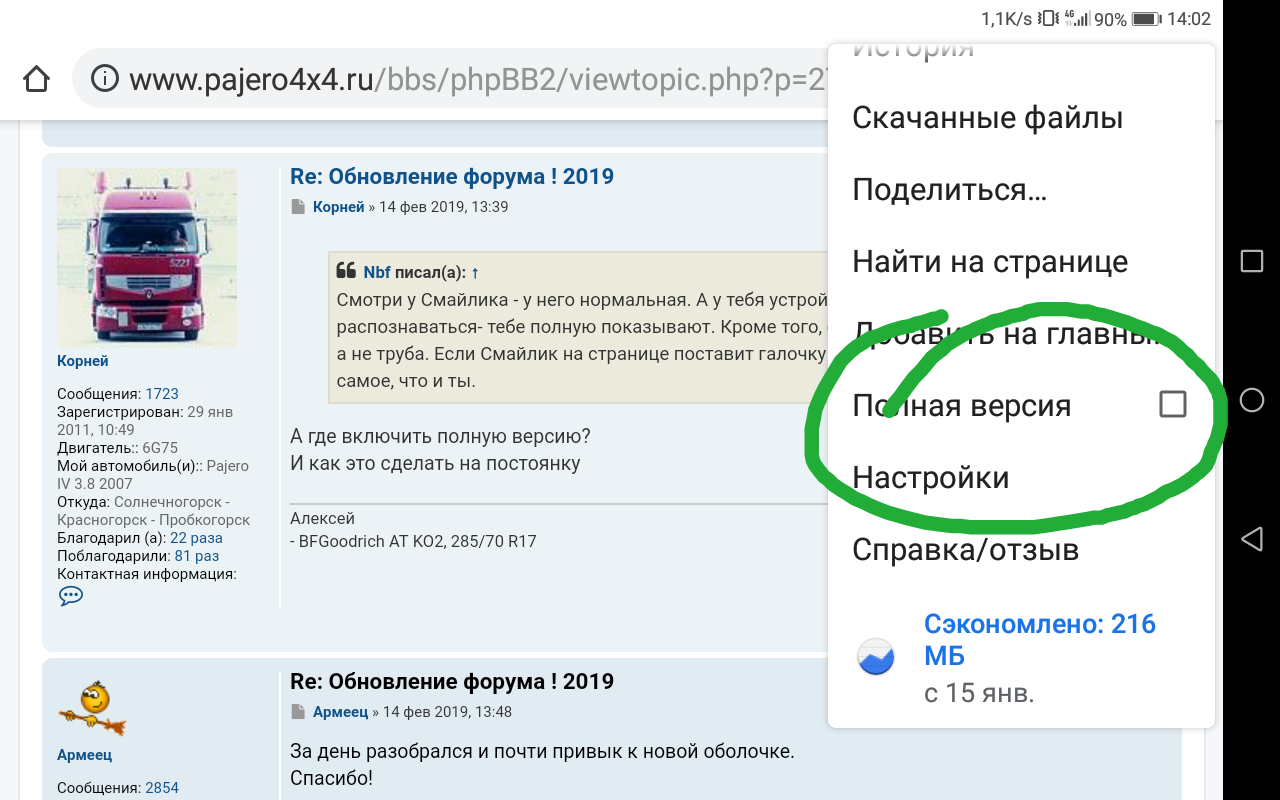Viewport: 1280px width, 800px height.
Task: Open Настройки from the browser menu
Action: click(x=930, y=478)
